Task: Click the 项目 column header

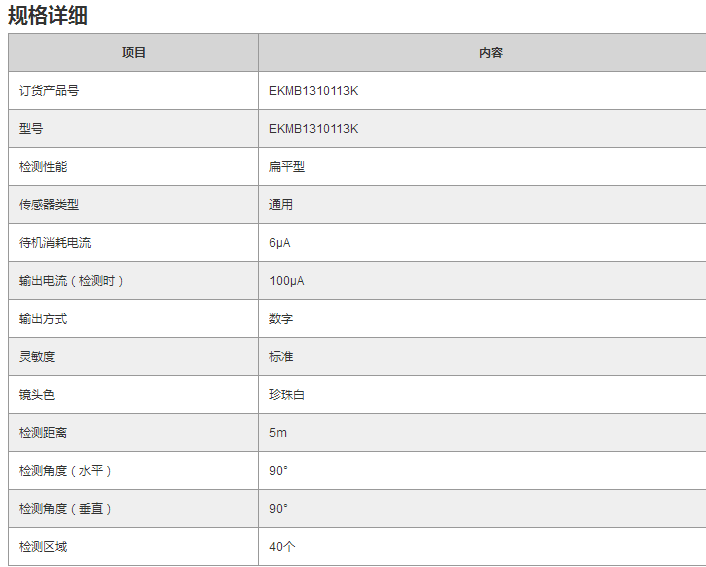Action: point(134,53)
